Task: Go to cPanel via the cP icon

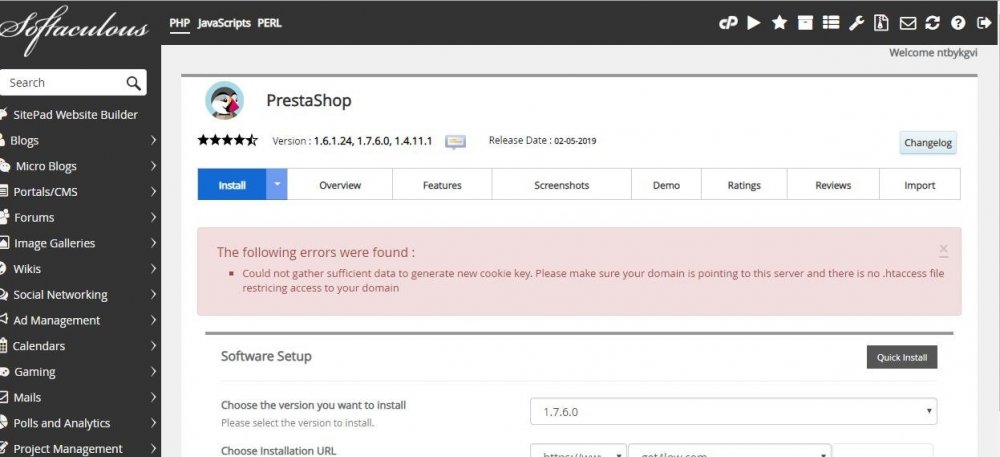Action: 728,23
